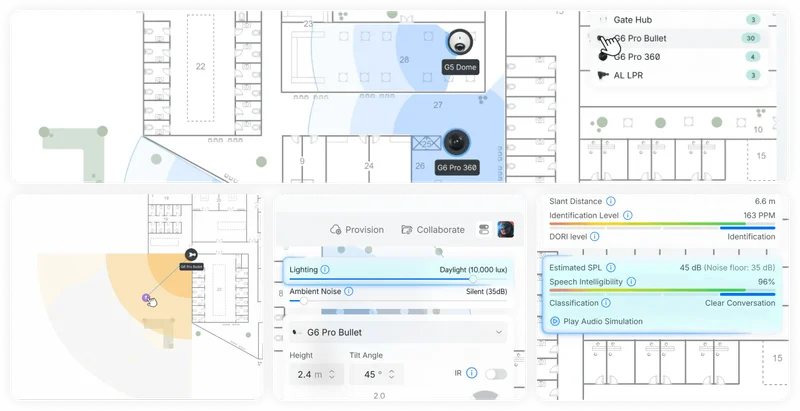800x411 pixels.
Task: Select G6 Pro Bullet in the device list
Action: pyautogui.click(x=680, y=38)
